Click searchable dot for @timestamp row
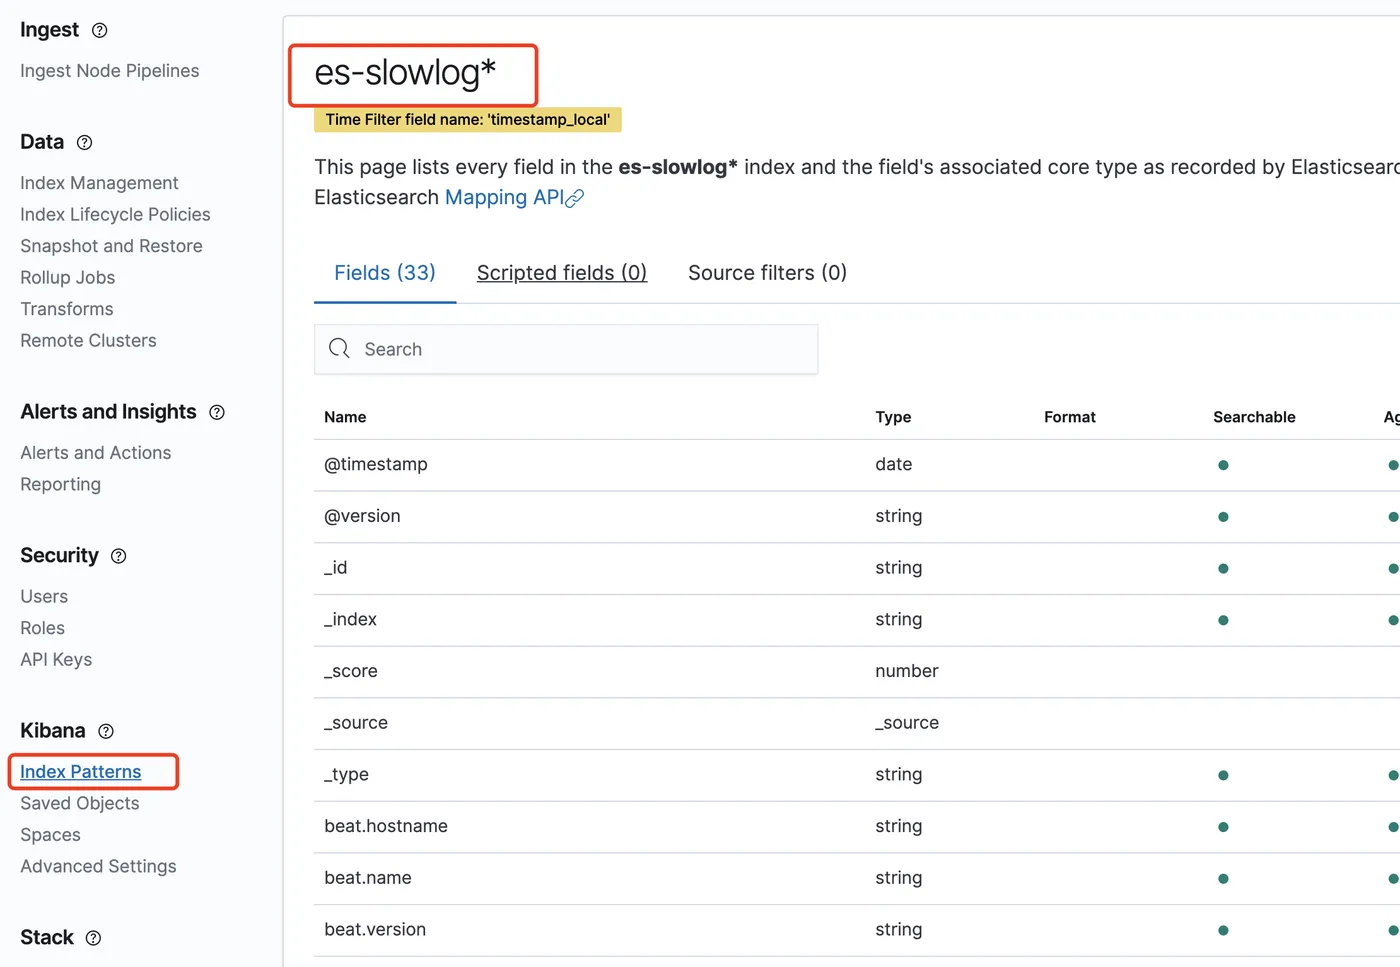1400x967 pixels. 1223,465
